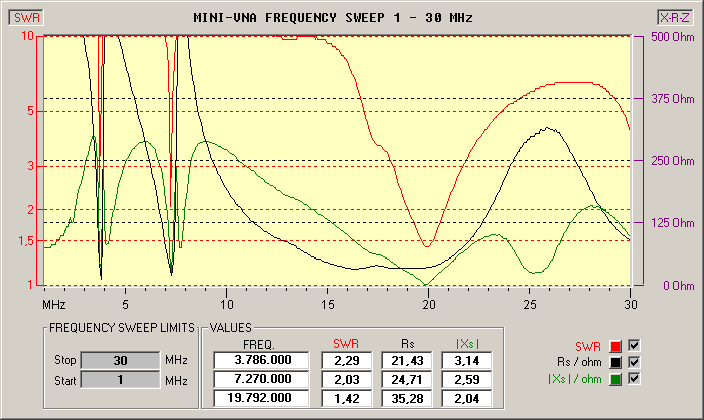Click the red SWR legend label

click(588, 347)
